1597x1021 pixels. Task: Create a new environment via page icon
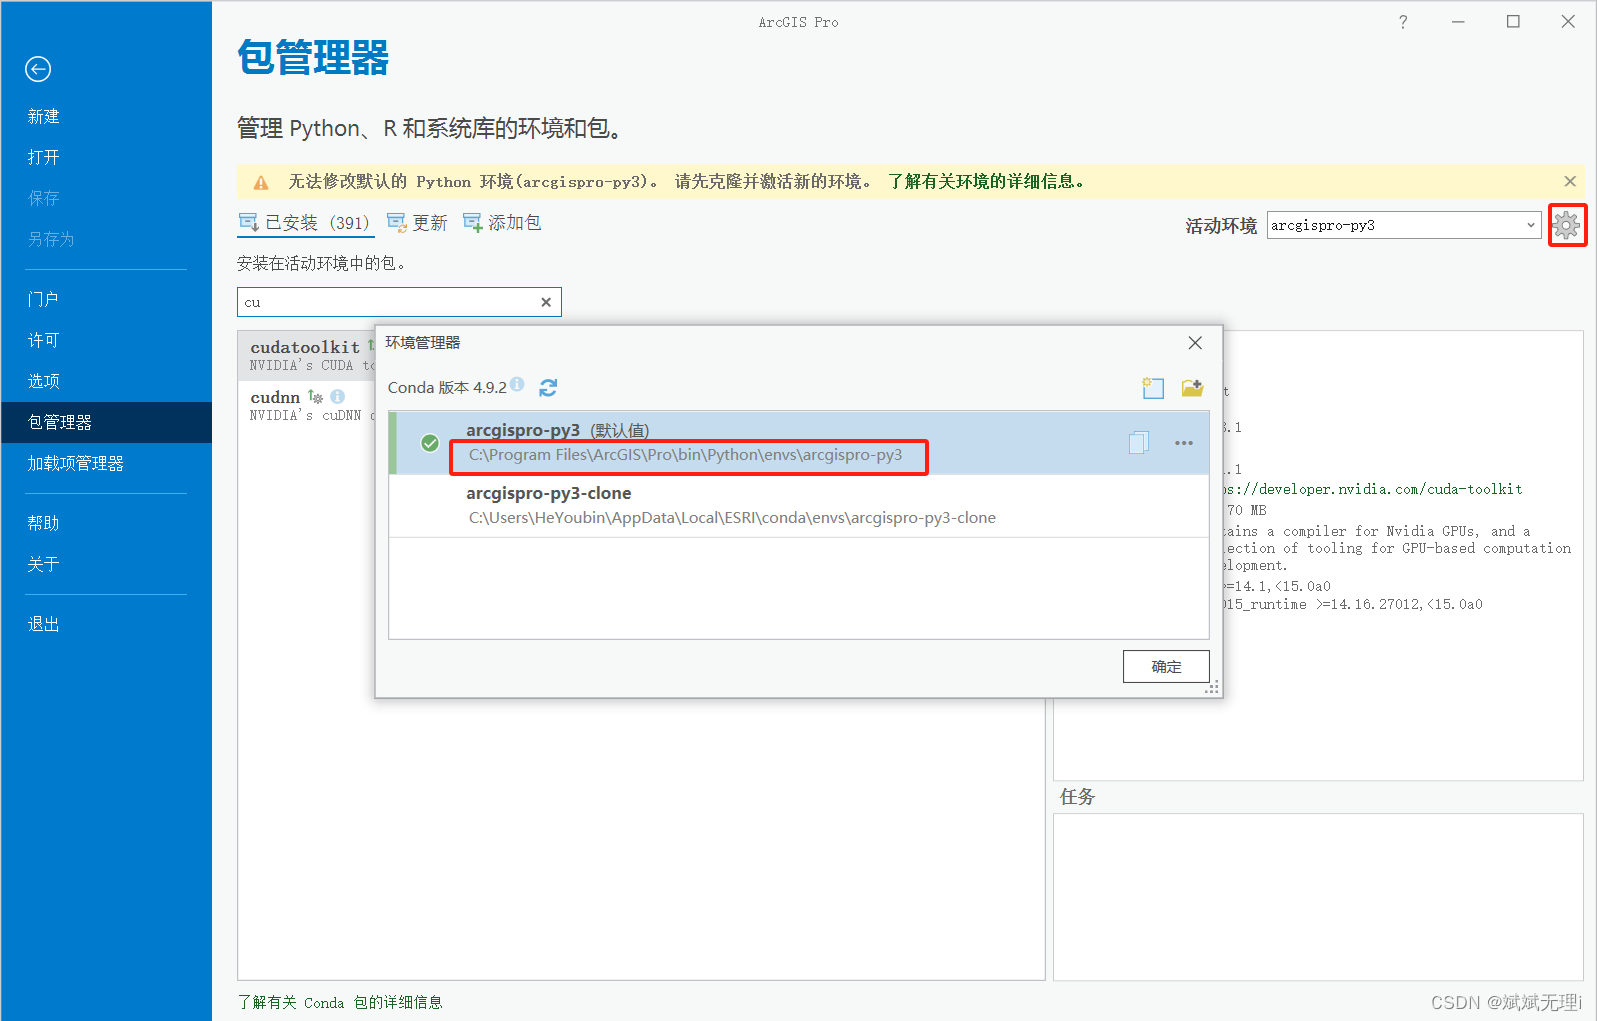(x=1153, y=388)
